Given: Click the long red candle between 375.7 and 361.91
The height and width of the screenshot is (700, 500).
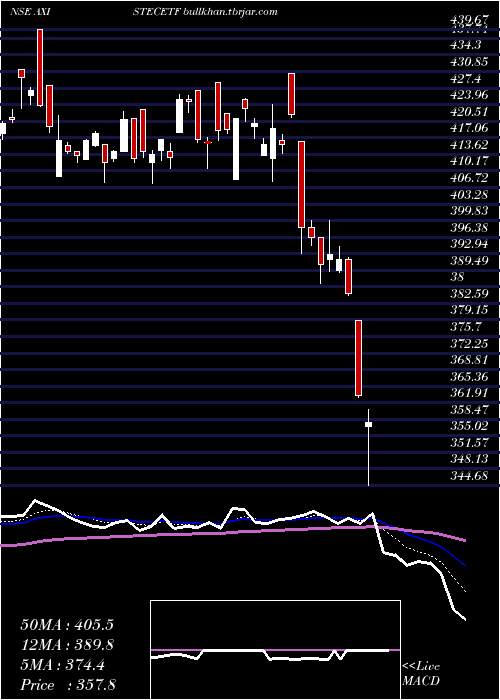Looking at the screenshot, I should 358,358.
